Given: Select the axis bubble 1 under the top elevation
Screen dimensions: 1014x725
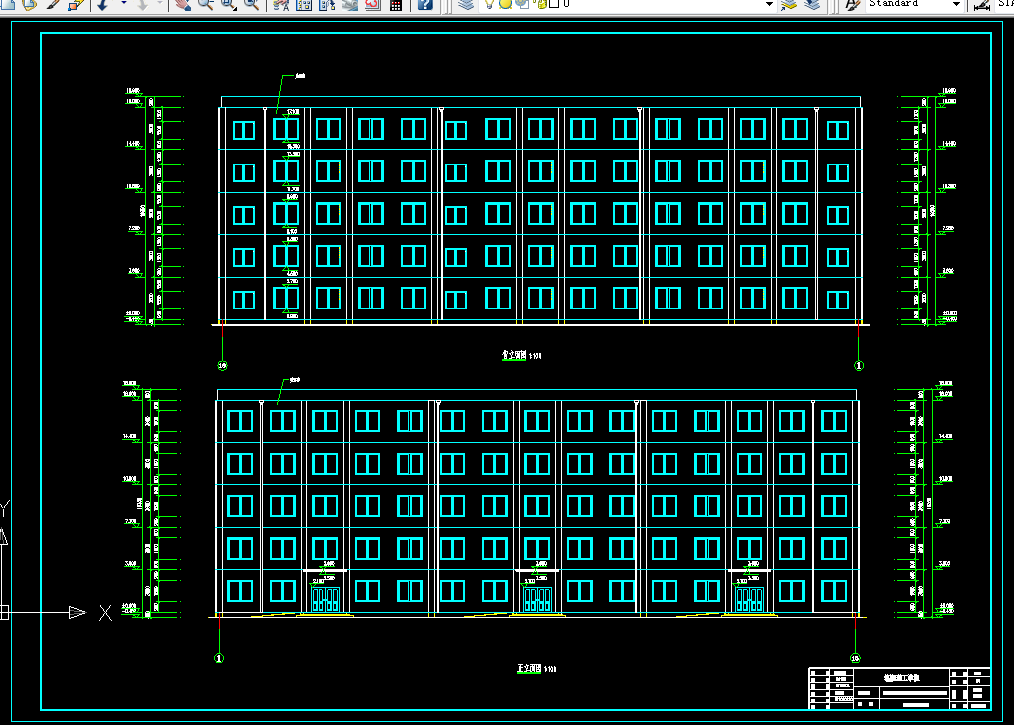Looking at the screenshot, I should point(859,365).
